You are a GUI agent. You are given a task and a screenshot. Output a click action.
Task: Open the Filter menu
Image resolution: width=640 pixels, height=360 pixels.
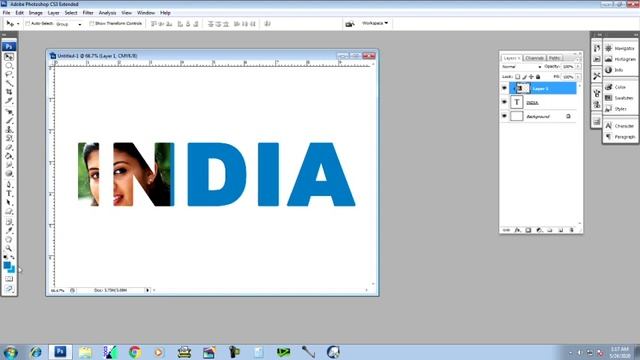click(x=88, y=13)
